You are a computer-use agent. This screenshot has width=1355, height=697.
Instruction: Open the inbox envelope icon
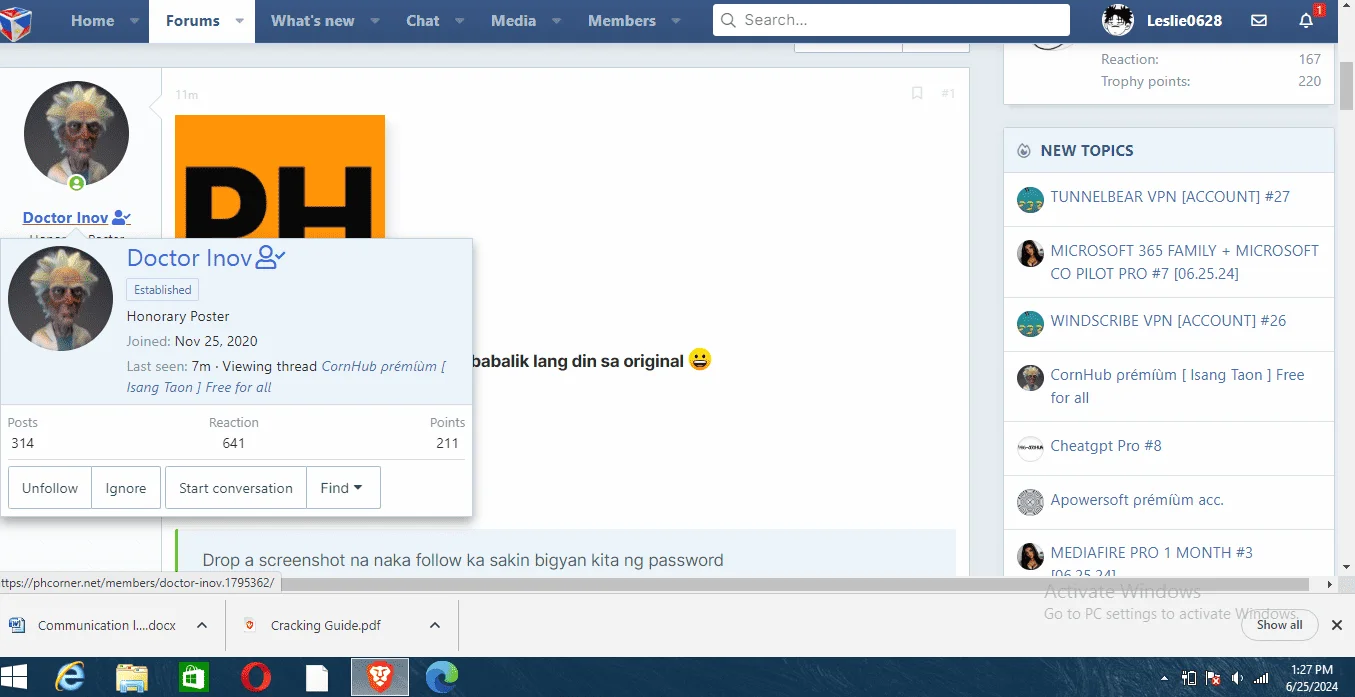1259,20
